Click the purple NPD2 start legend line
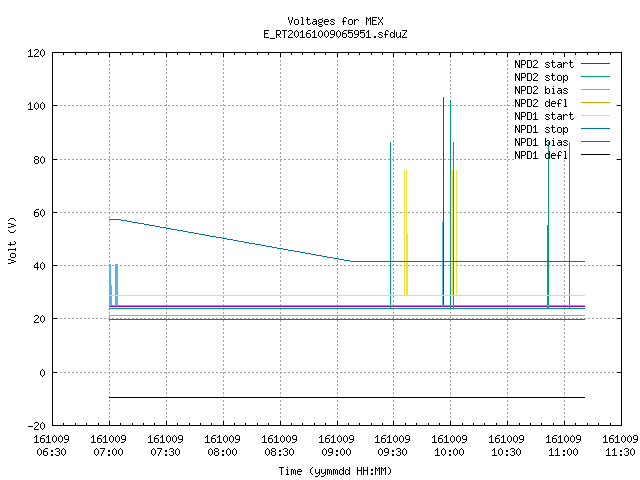The height and width of the screenshot is (480, 640). [x=595, y=64]
